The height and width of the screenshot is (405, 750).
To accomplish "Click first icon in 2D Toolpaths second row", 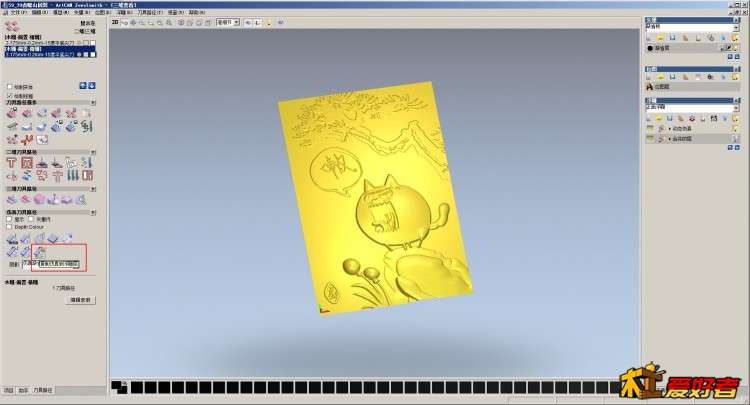I will point(11,175).
